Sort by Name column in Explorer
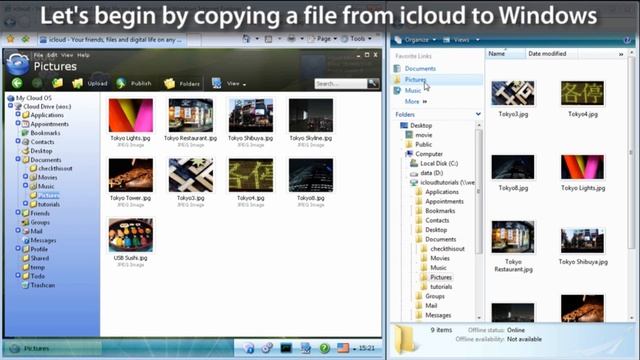 504,53
